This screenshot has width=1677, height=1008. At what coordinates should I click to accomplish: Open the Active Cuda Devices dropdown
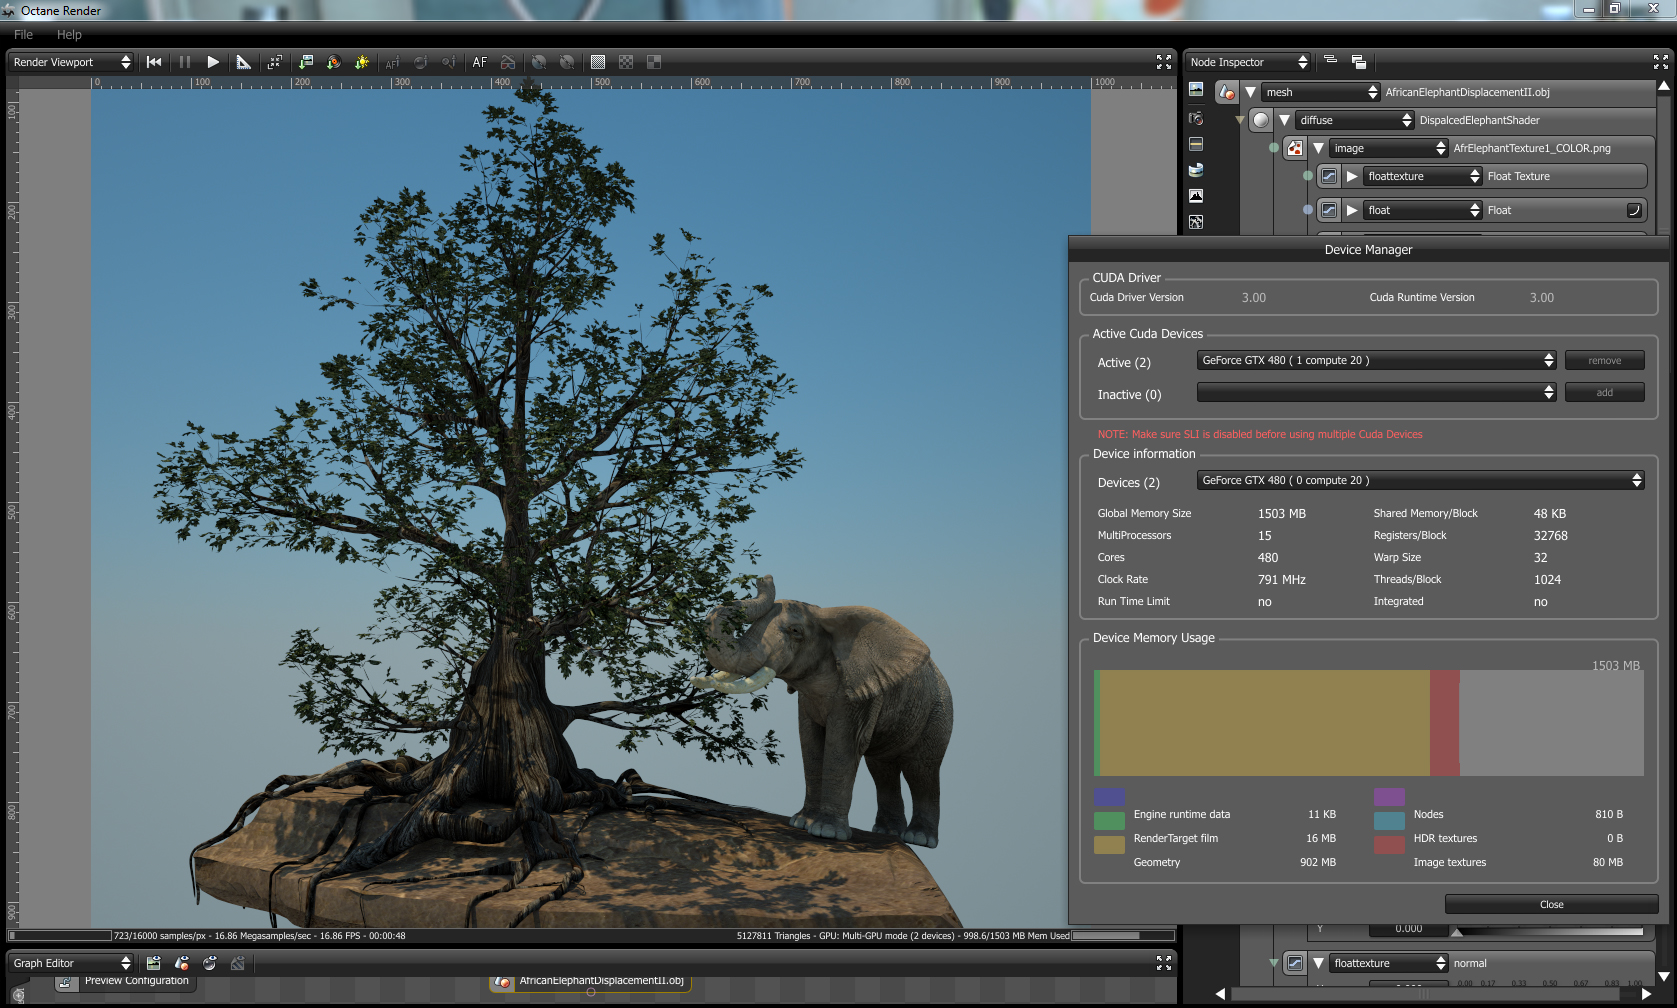1377,361
